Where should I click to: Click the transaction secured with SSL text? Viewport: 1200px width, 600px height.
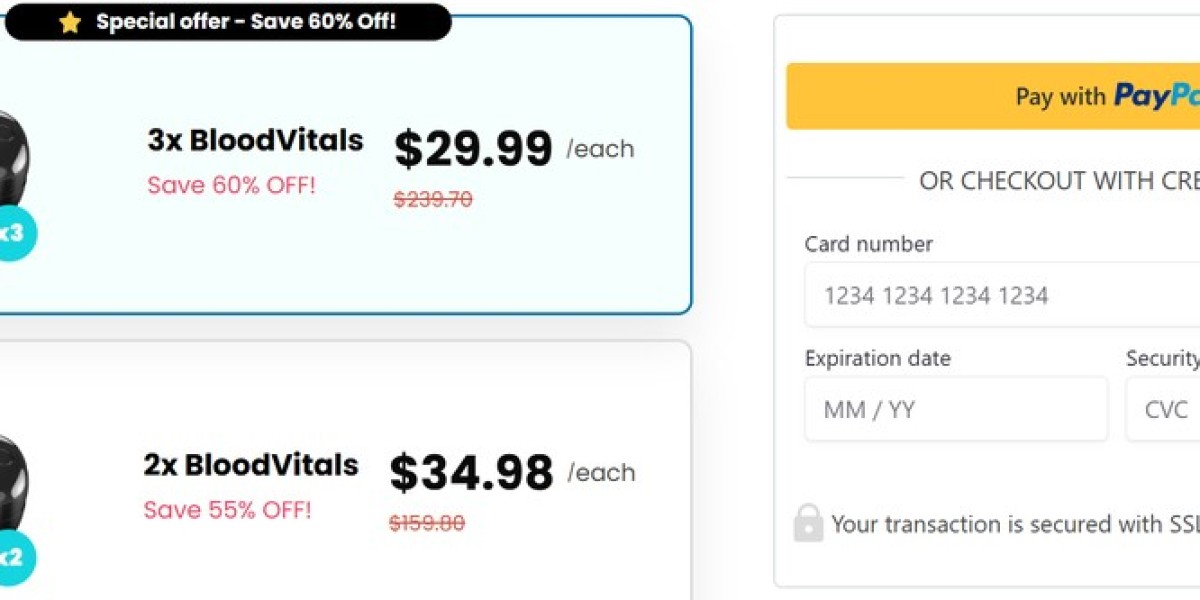(x=1010, y=524)
